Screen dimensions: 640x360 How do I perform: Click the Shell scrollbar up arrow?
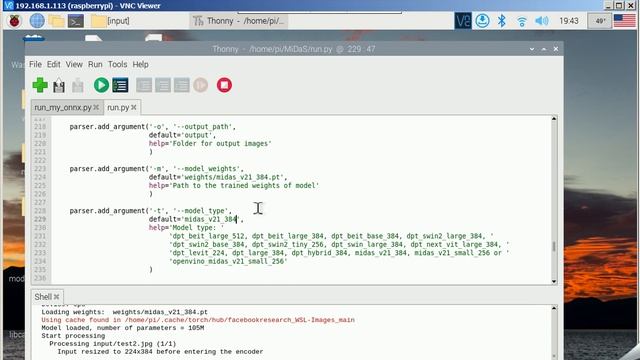[x=554, y=308]
